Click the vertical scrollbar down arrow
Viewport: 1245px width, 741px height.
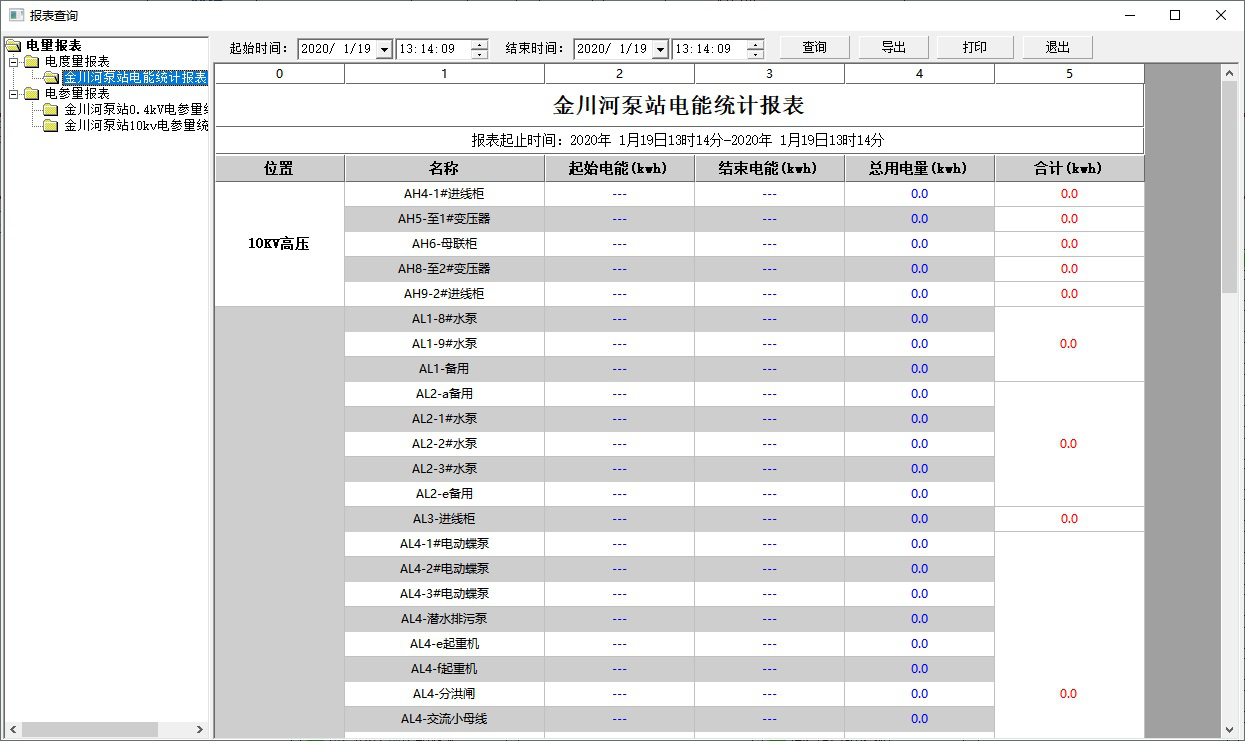click(1230, 730)
